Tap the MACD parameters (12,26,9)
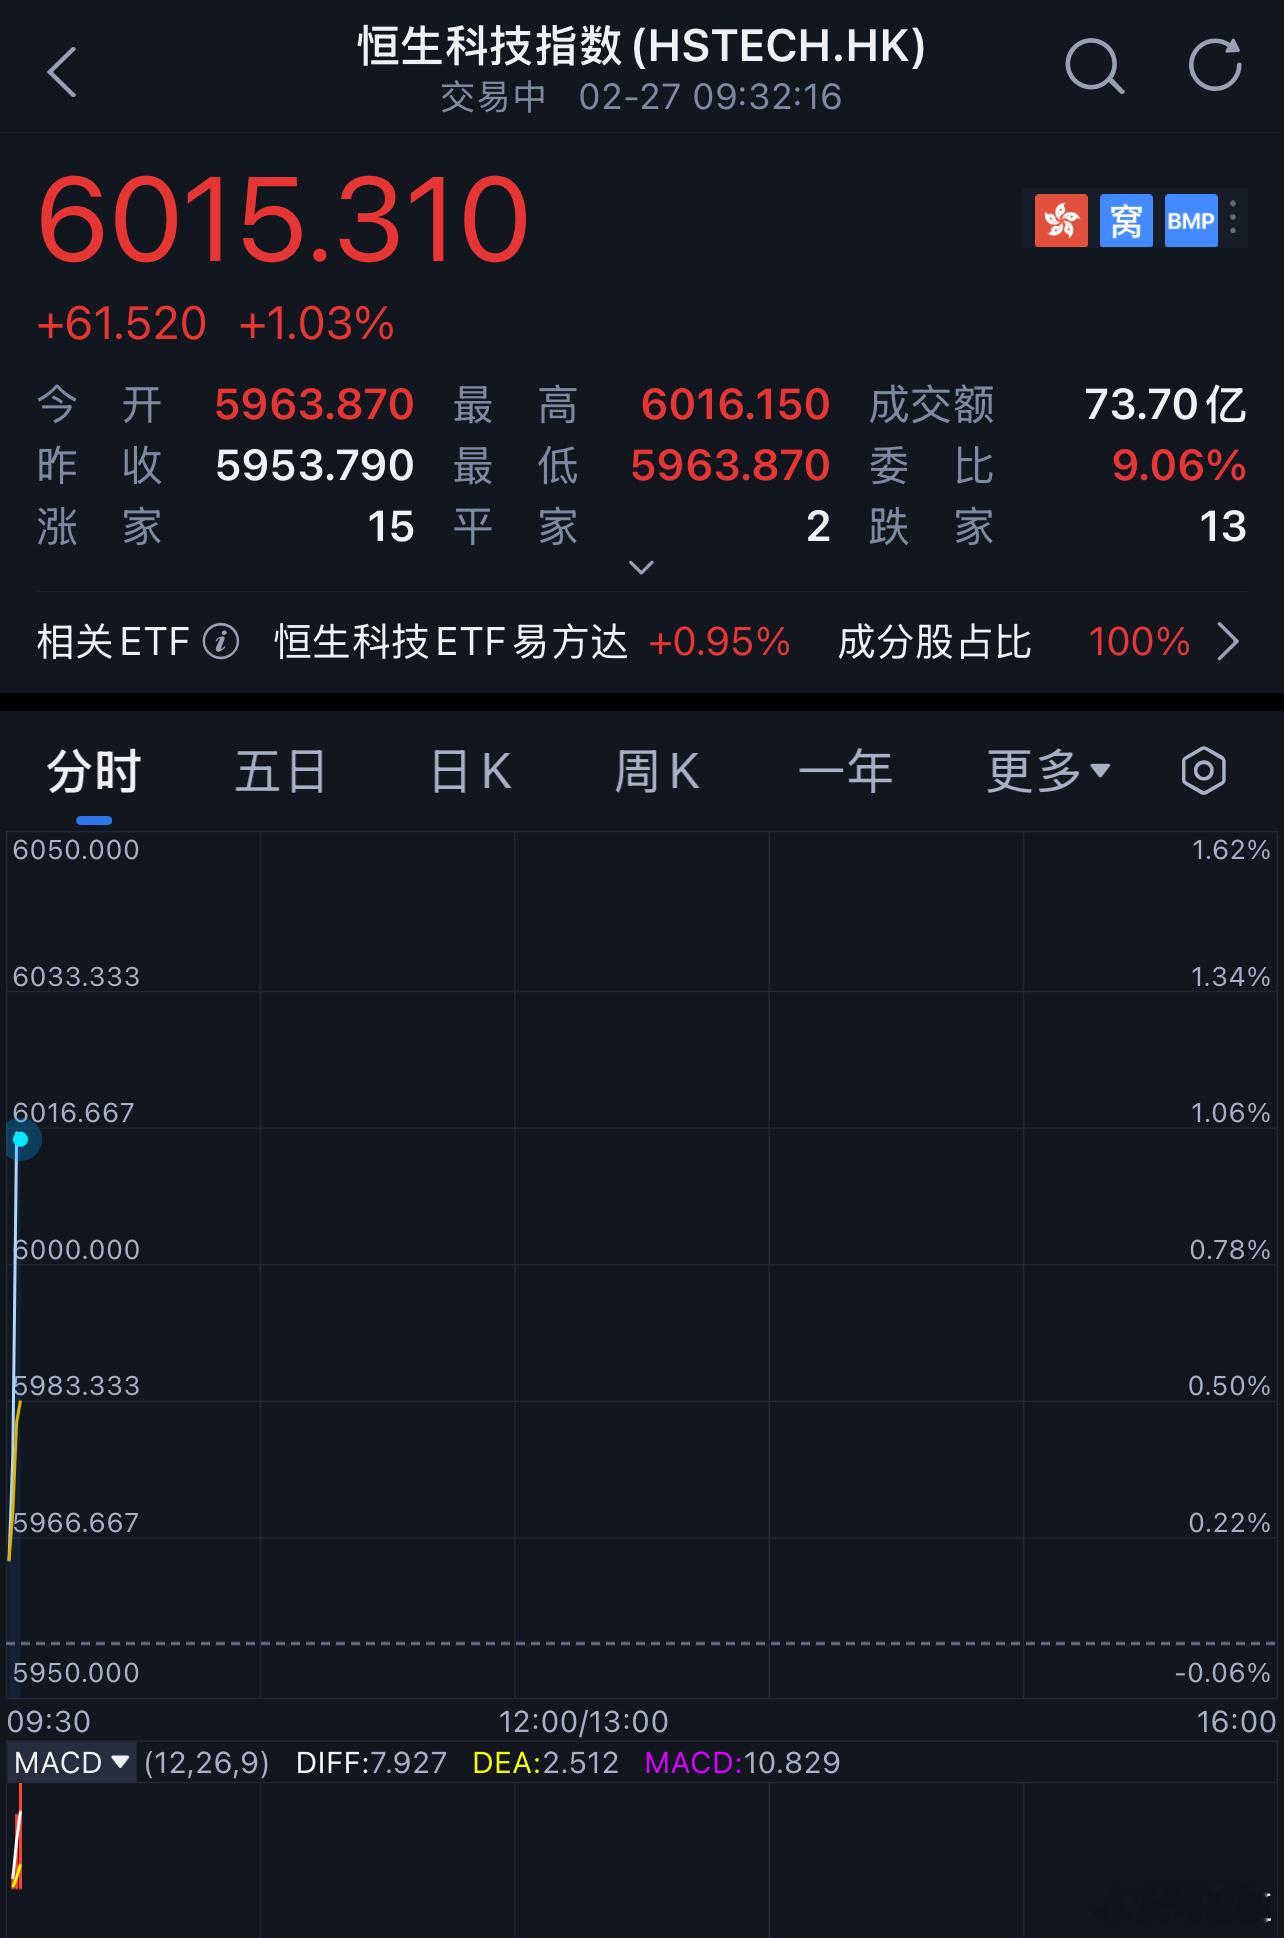Screen dimensions: 1284x1938 (x=207, y=1762)
